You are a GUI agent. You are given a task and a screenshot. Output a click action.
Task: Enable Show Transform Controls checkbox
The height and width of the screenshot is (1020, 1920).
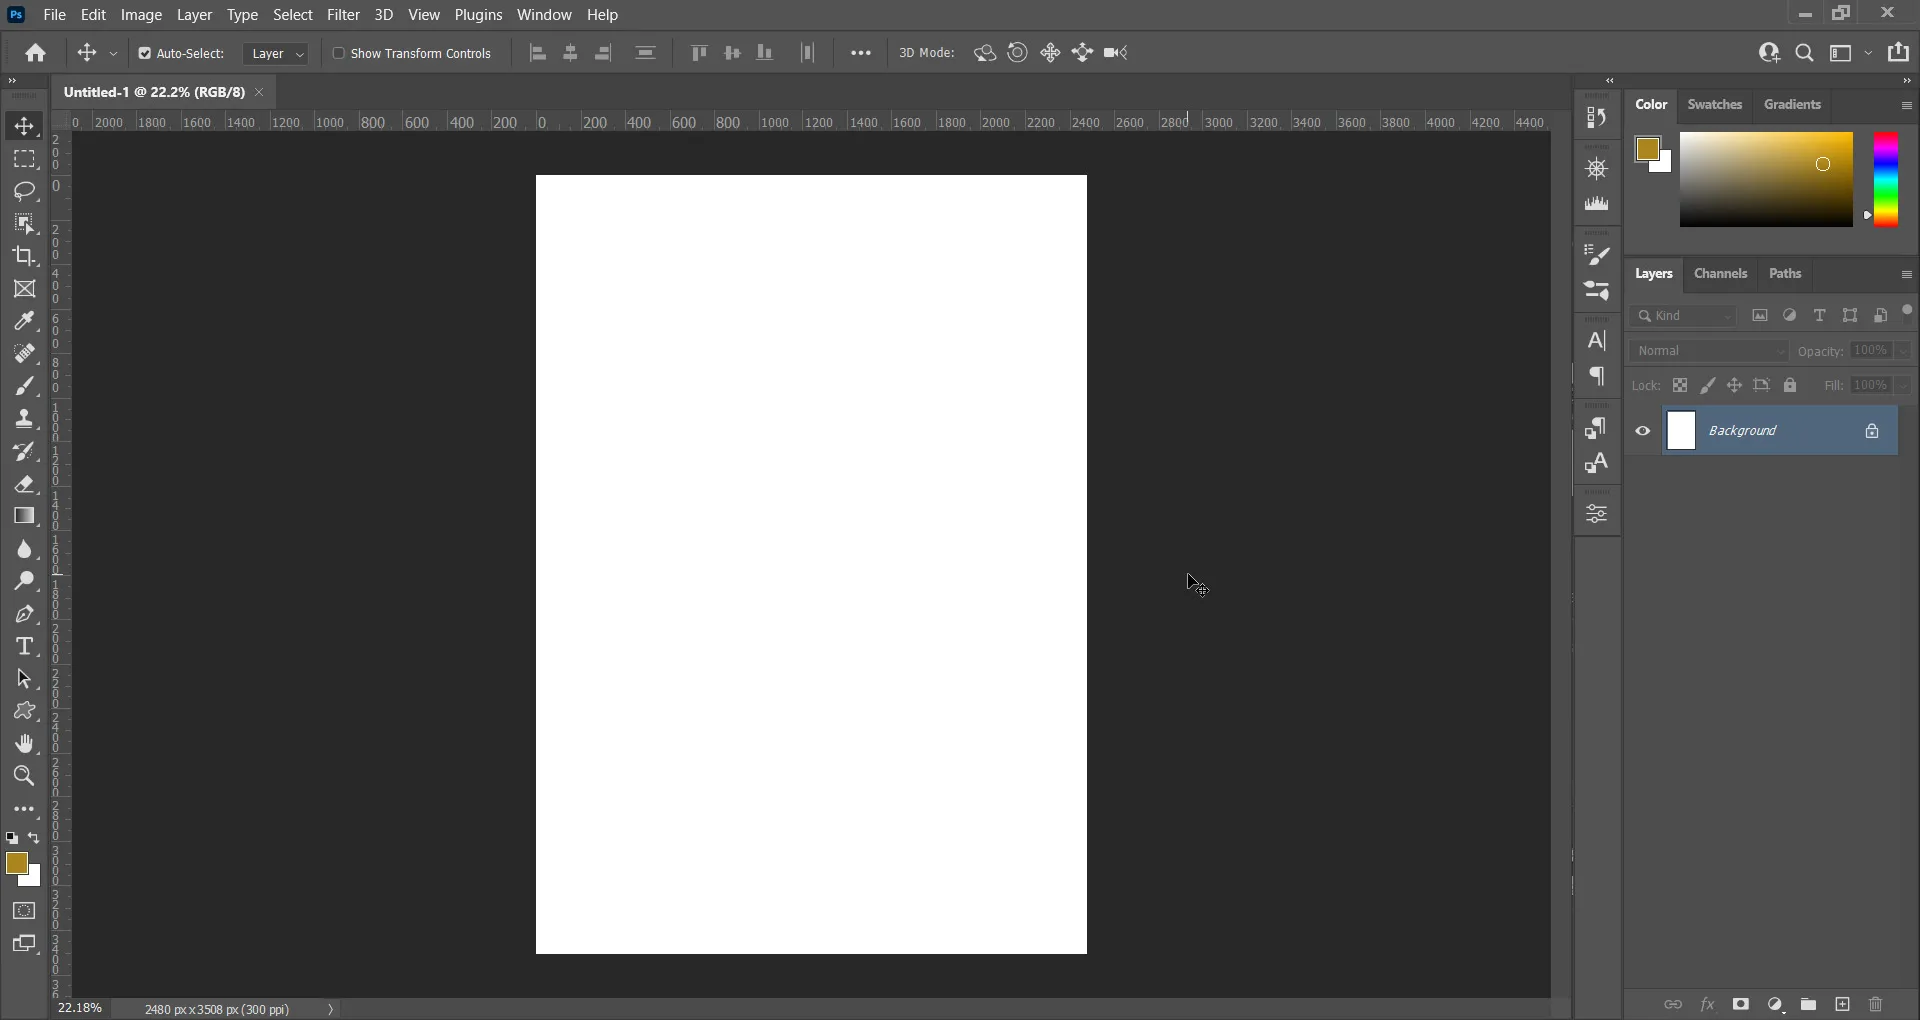339,54
